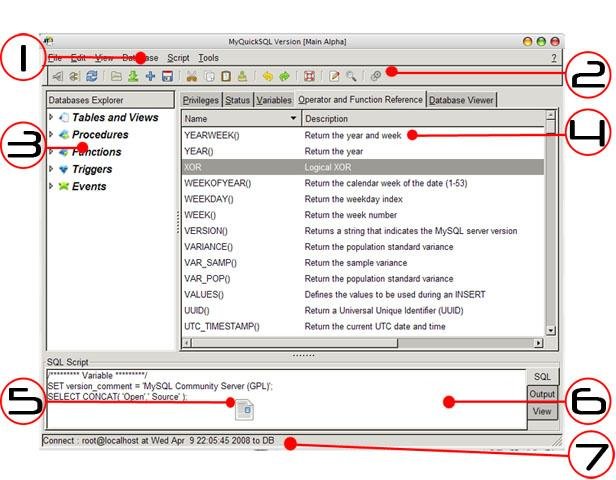The image size is (616, 480).
Task: Switch to the Variables tab
Action: (x=274, y=100)
